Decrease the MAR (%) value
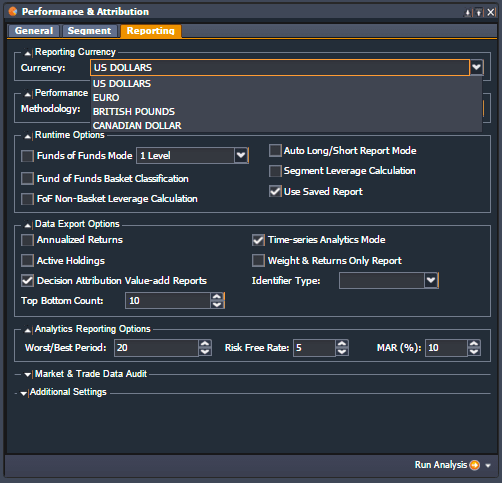502x483 pixels. tap(474, 352)
